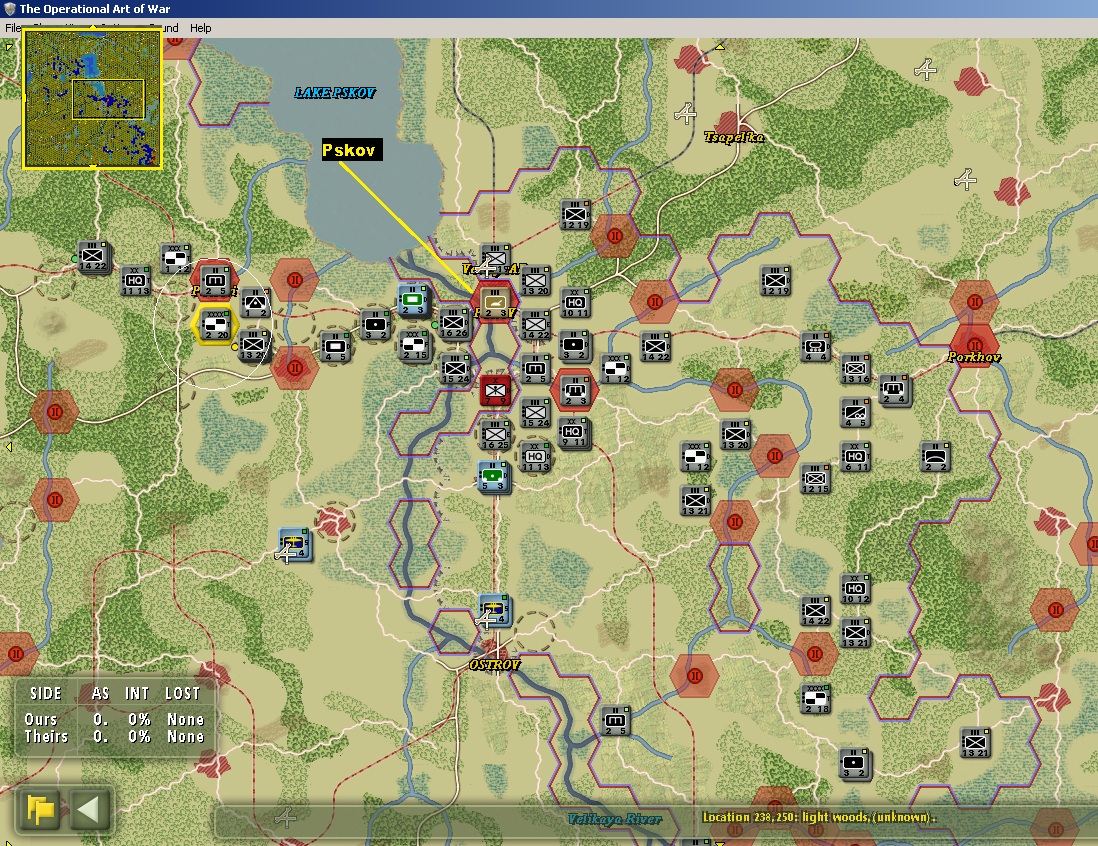Click the left arrow back button

tap(89, 810)
